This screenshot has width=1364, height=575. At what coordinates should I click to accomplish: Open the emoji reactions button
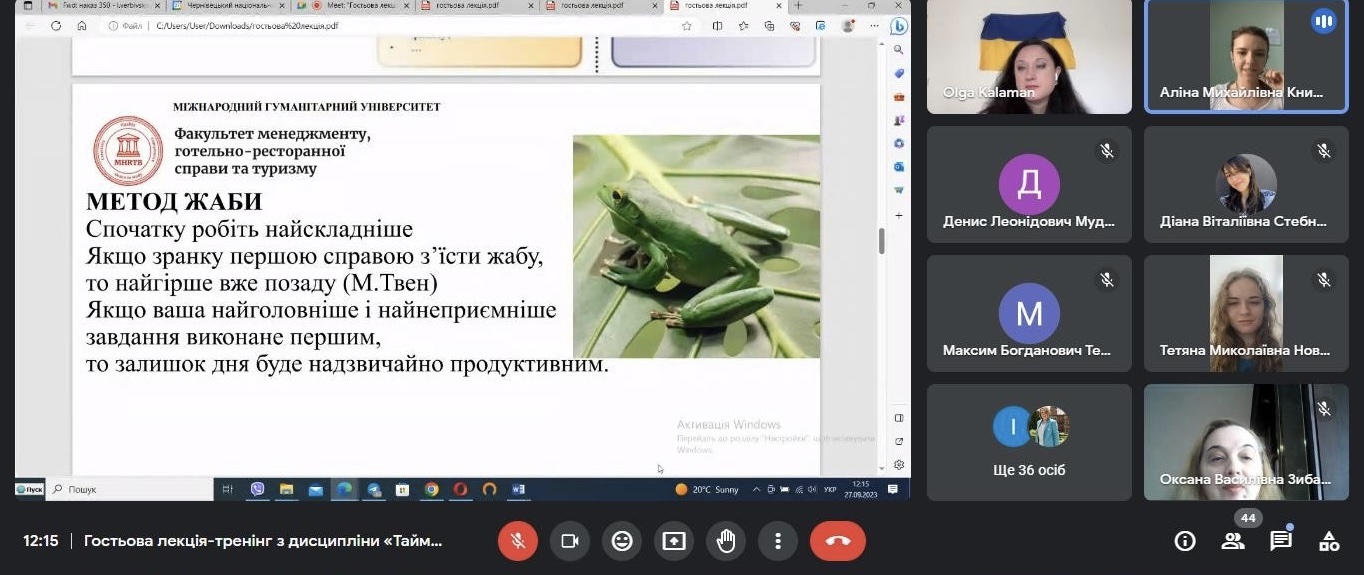point(622,541)
